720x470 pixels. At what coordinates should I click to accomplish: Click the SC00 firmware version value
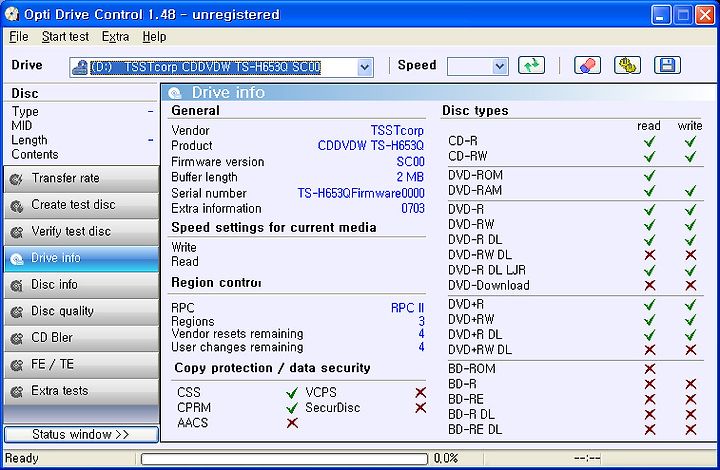pyautogui.click(x=411, y=162)
